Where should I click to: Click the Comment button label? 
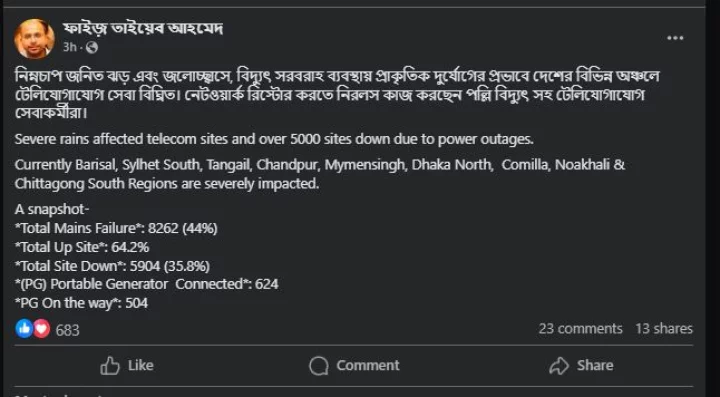tap(368, 365)
